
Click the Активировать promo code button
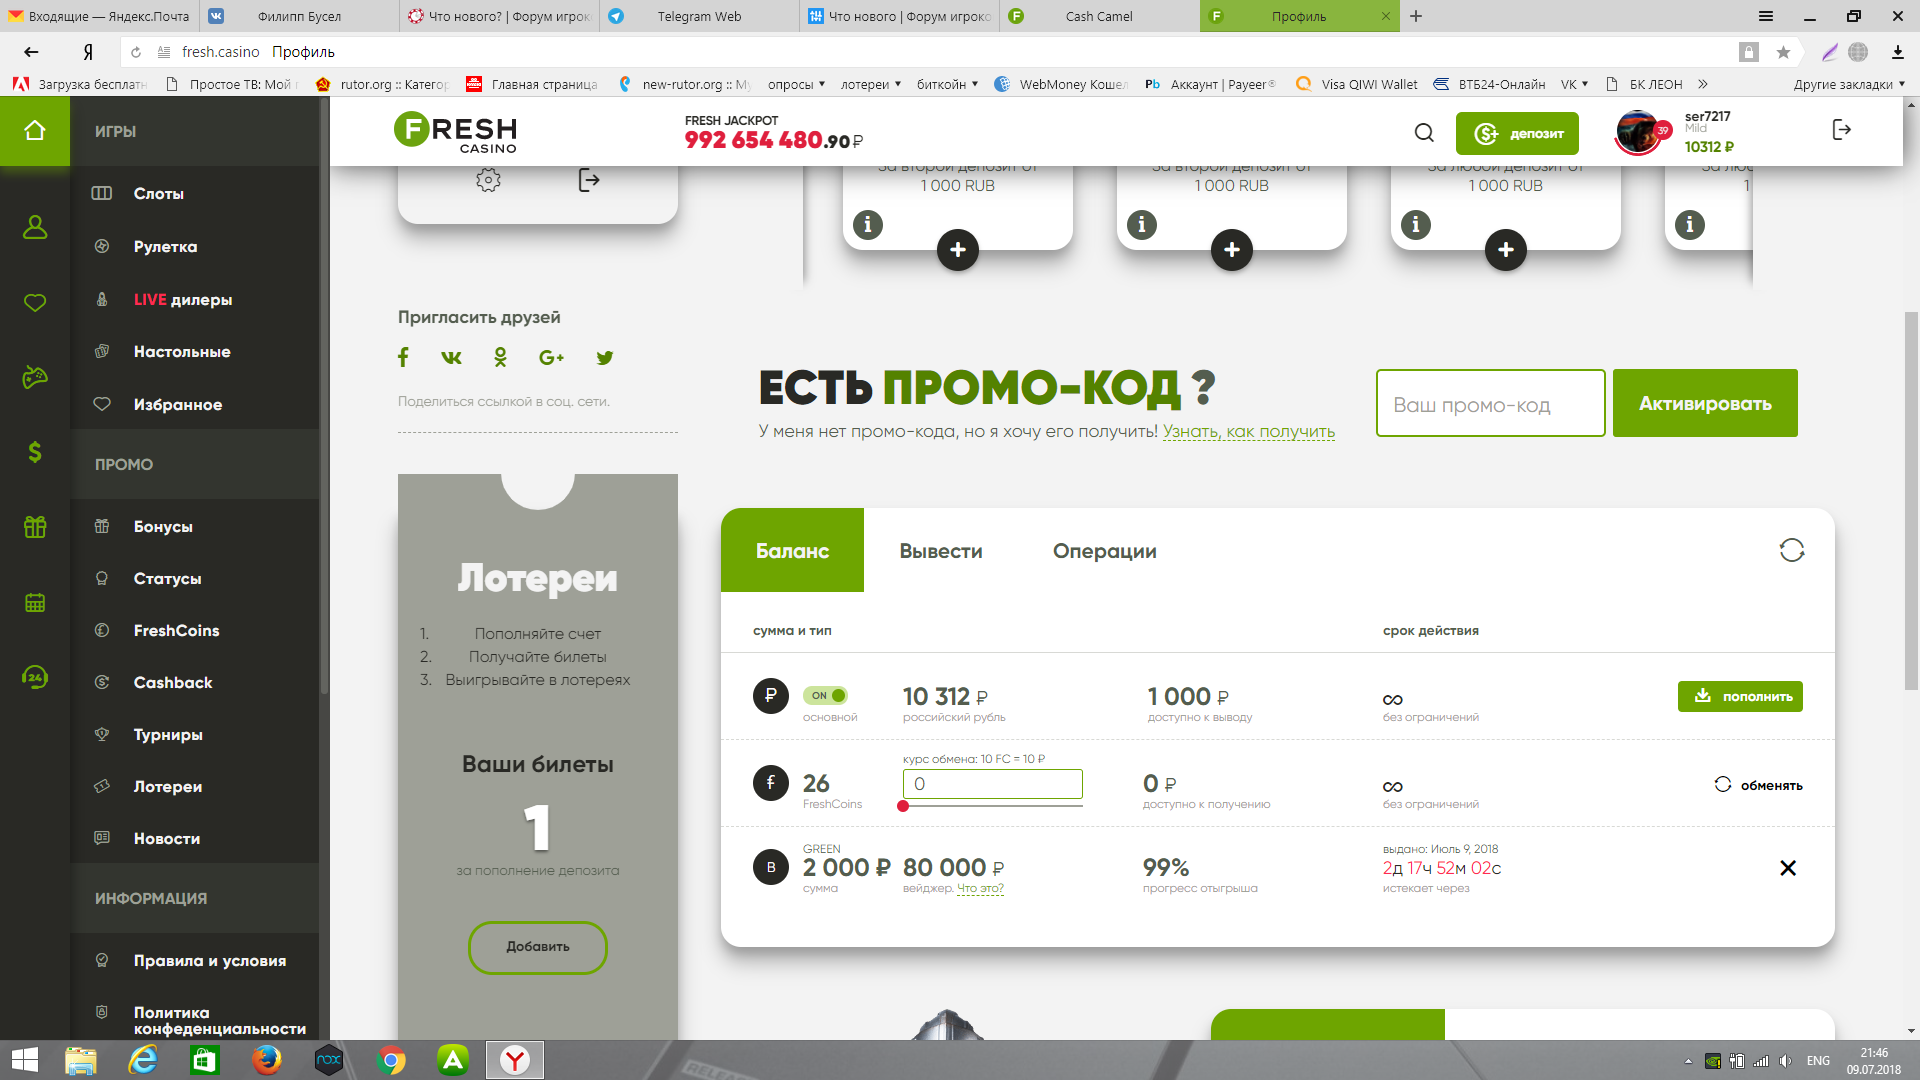coord(1705,403)
